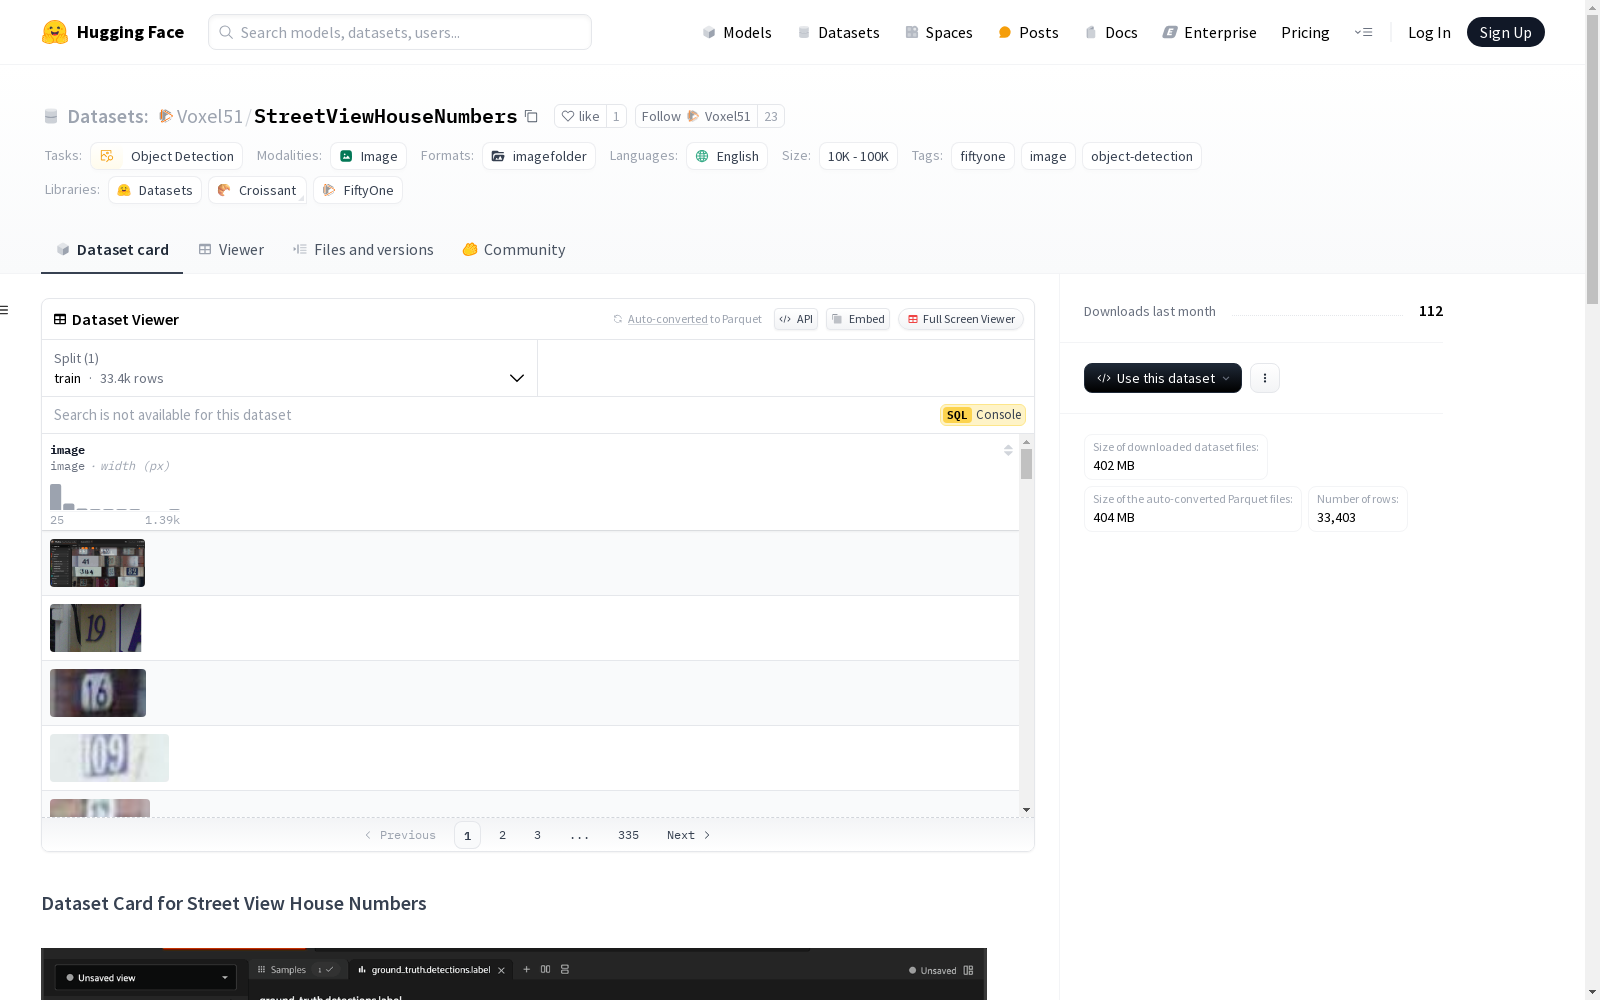Screen dimensions: 1600x1000
Task: Select the fiftyone tag
Action: (983, 156)
